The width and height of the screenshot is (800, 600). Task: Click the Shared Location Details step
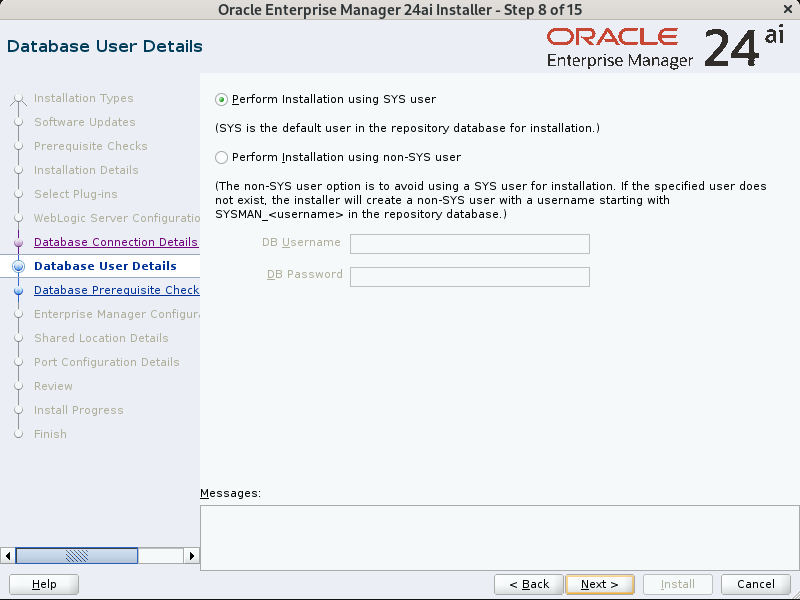(101, 338)
